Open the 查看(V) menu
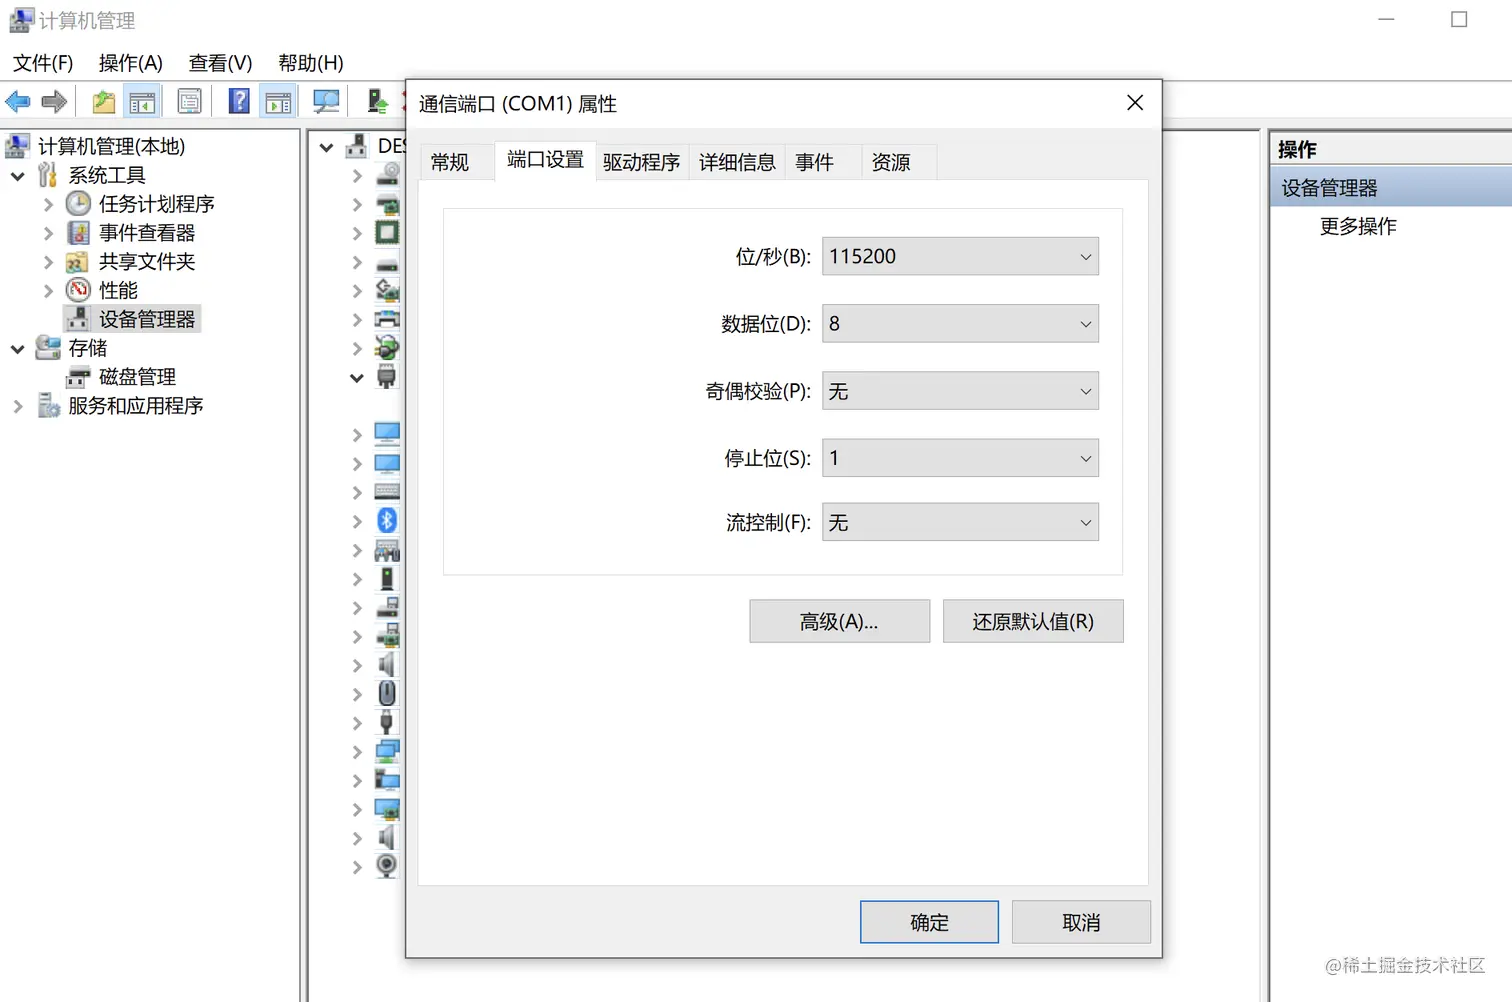 click(220, 63)
